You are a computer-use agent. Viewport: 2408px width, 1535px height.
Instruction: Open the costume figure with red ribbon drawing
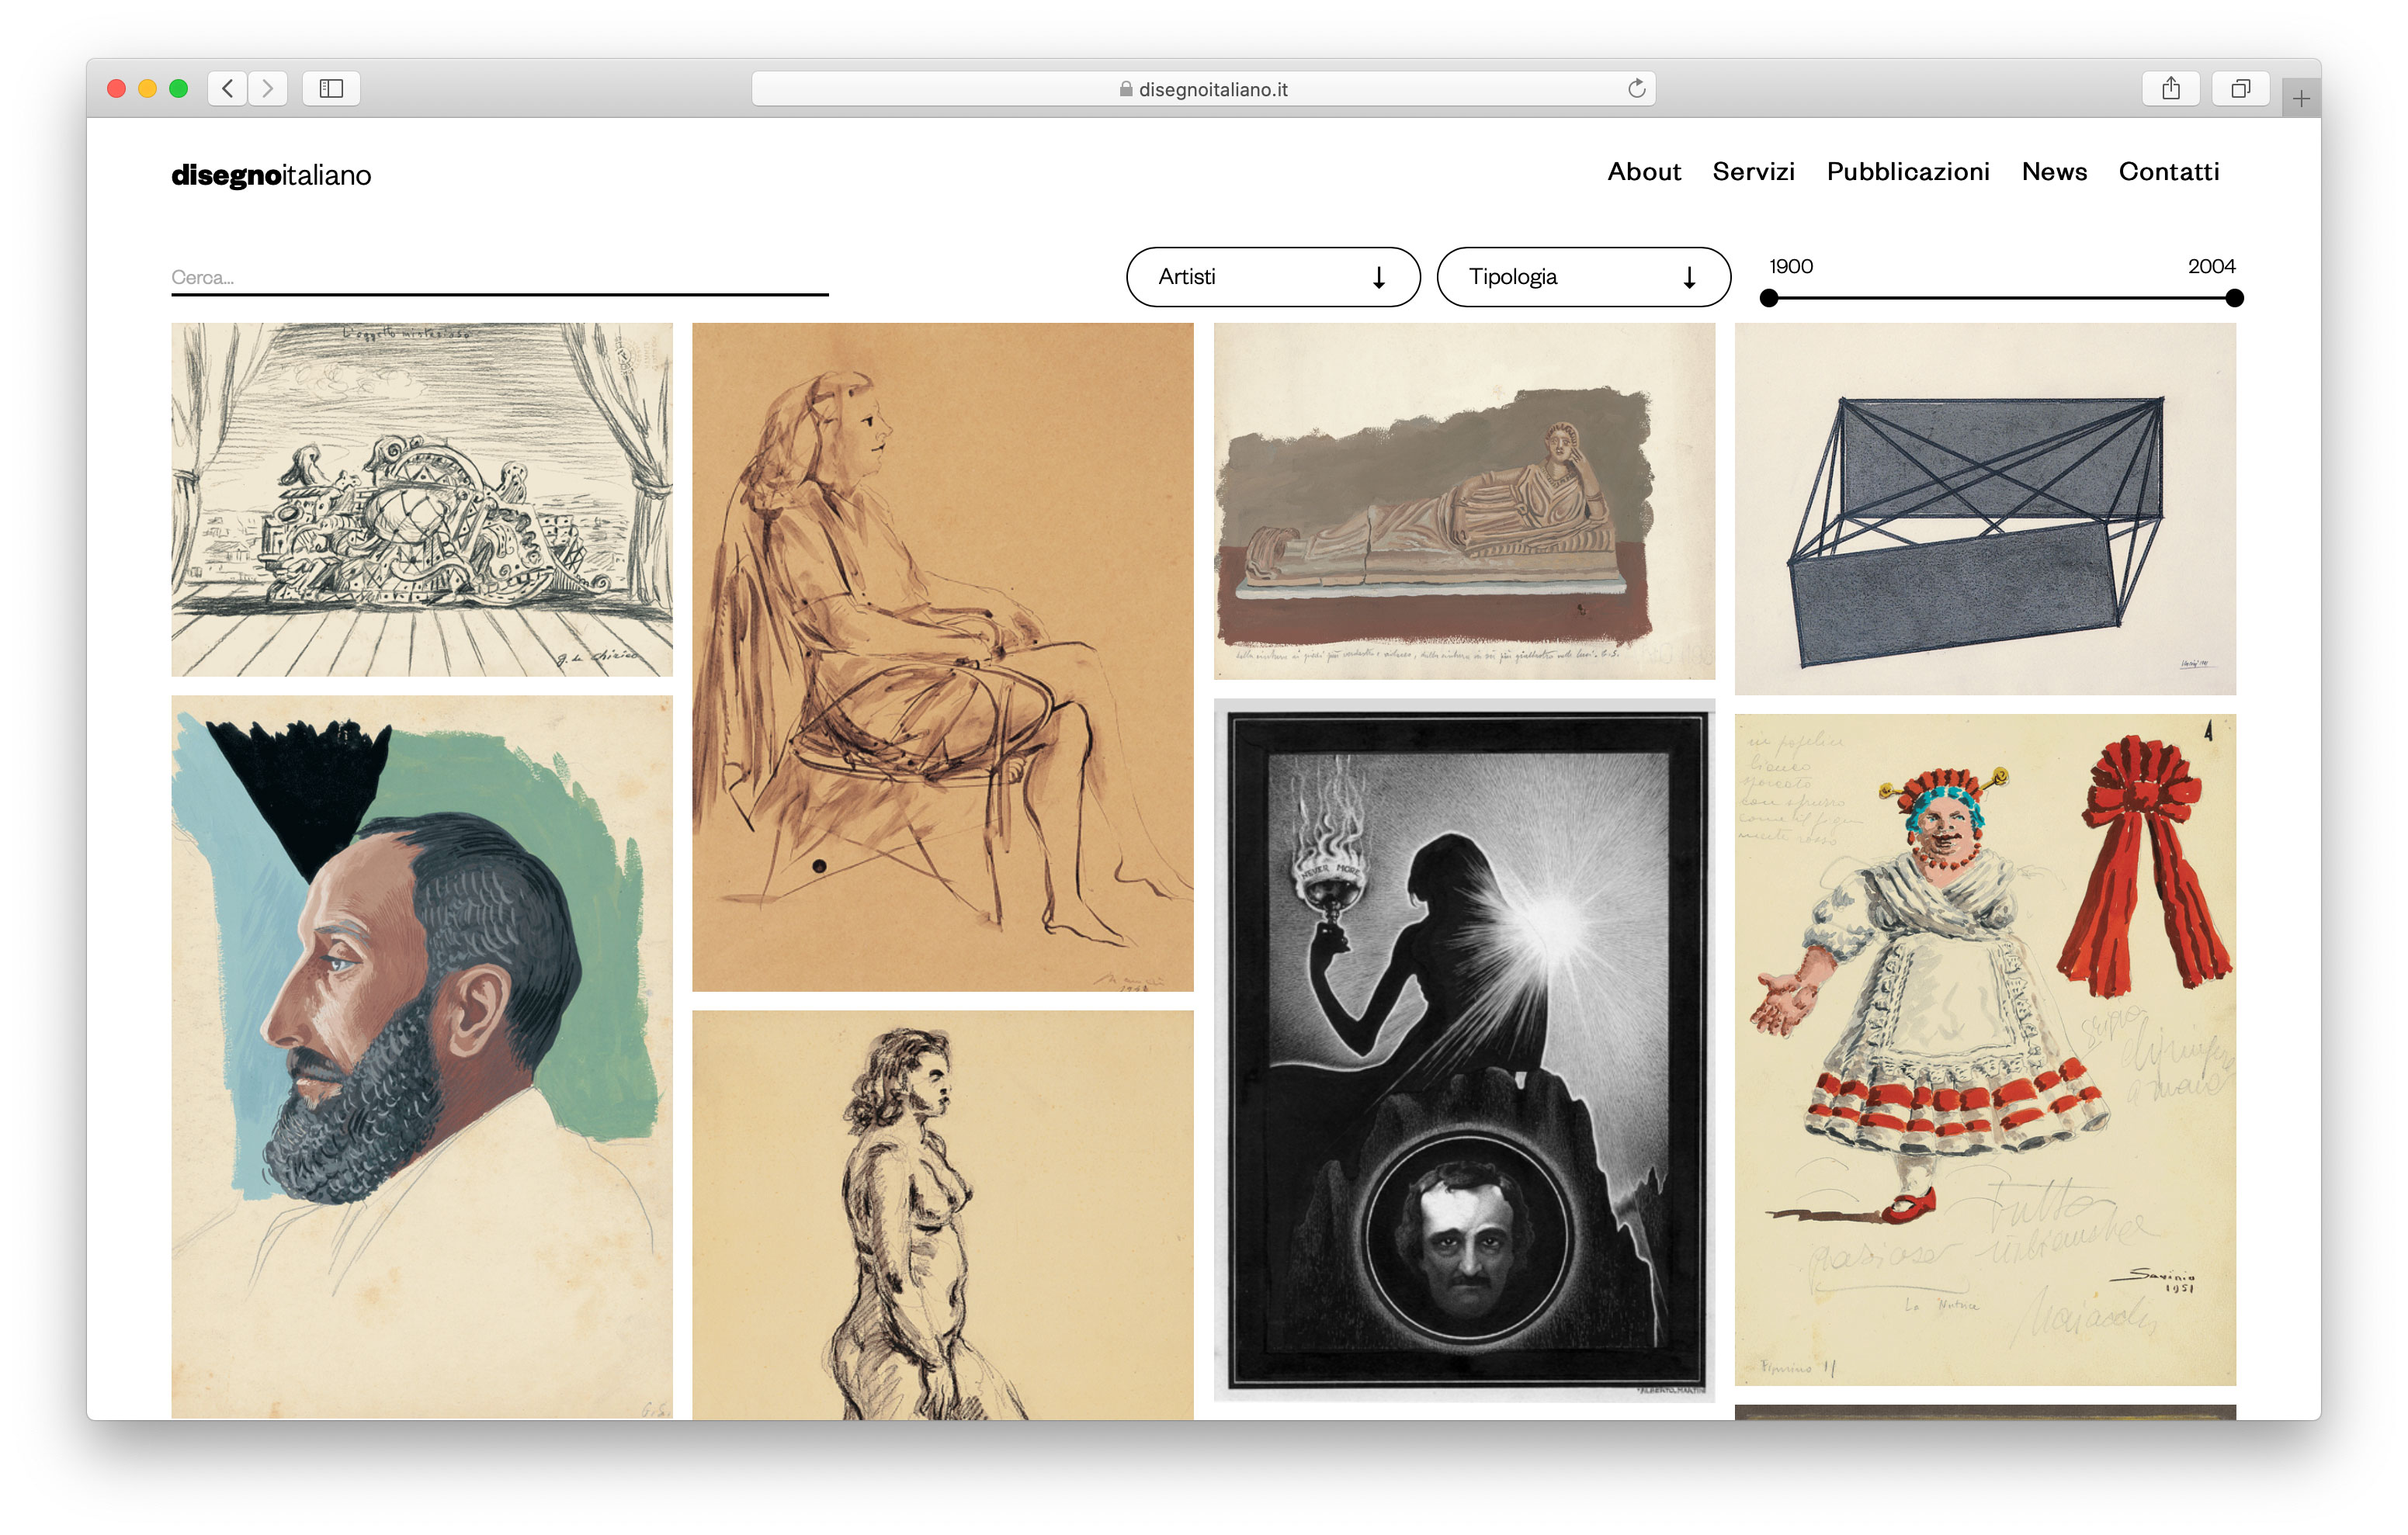coord(1985,1050)
